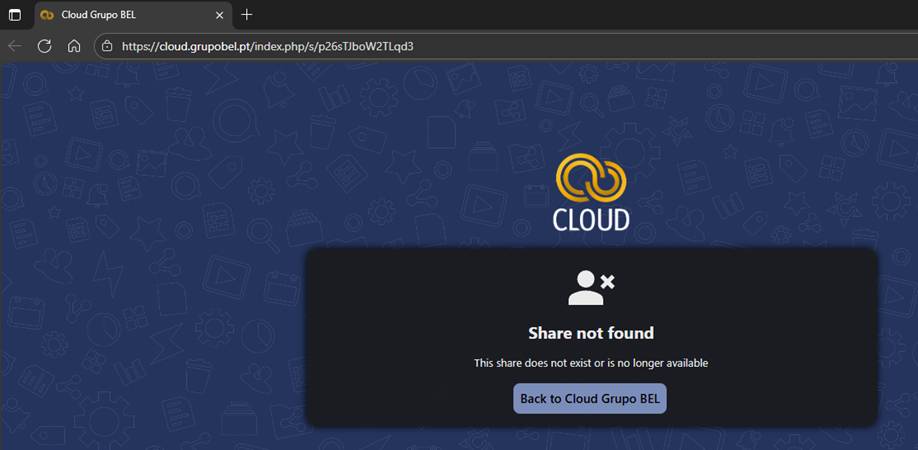The image size is (918, 450).
Task: Click the golden Cloud logo
Action: coord(591,192)
